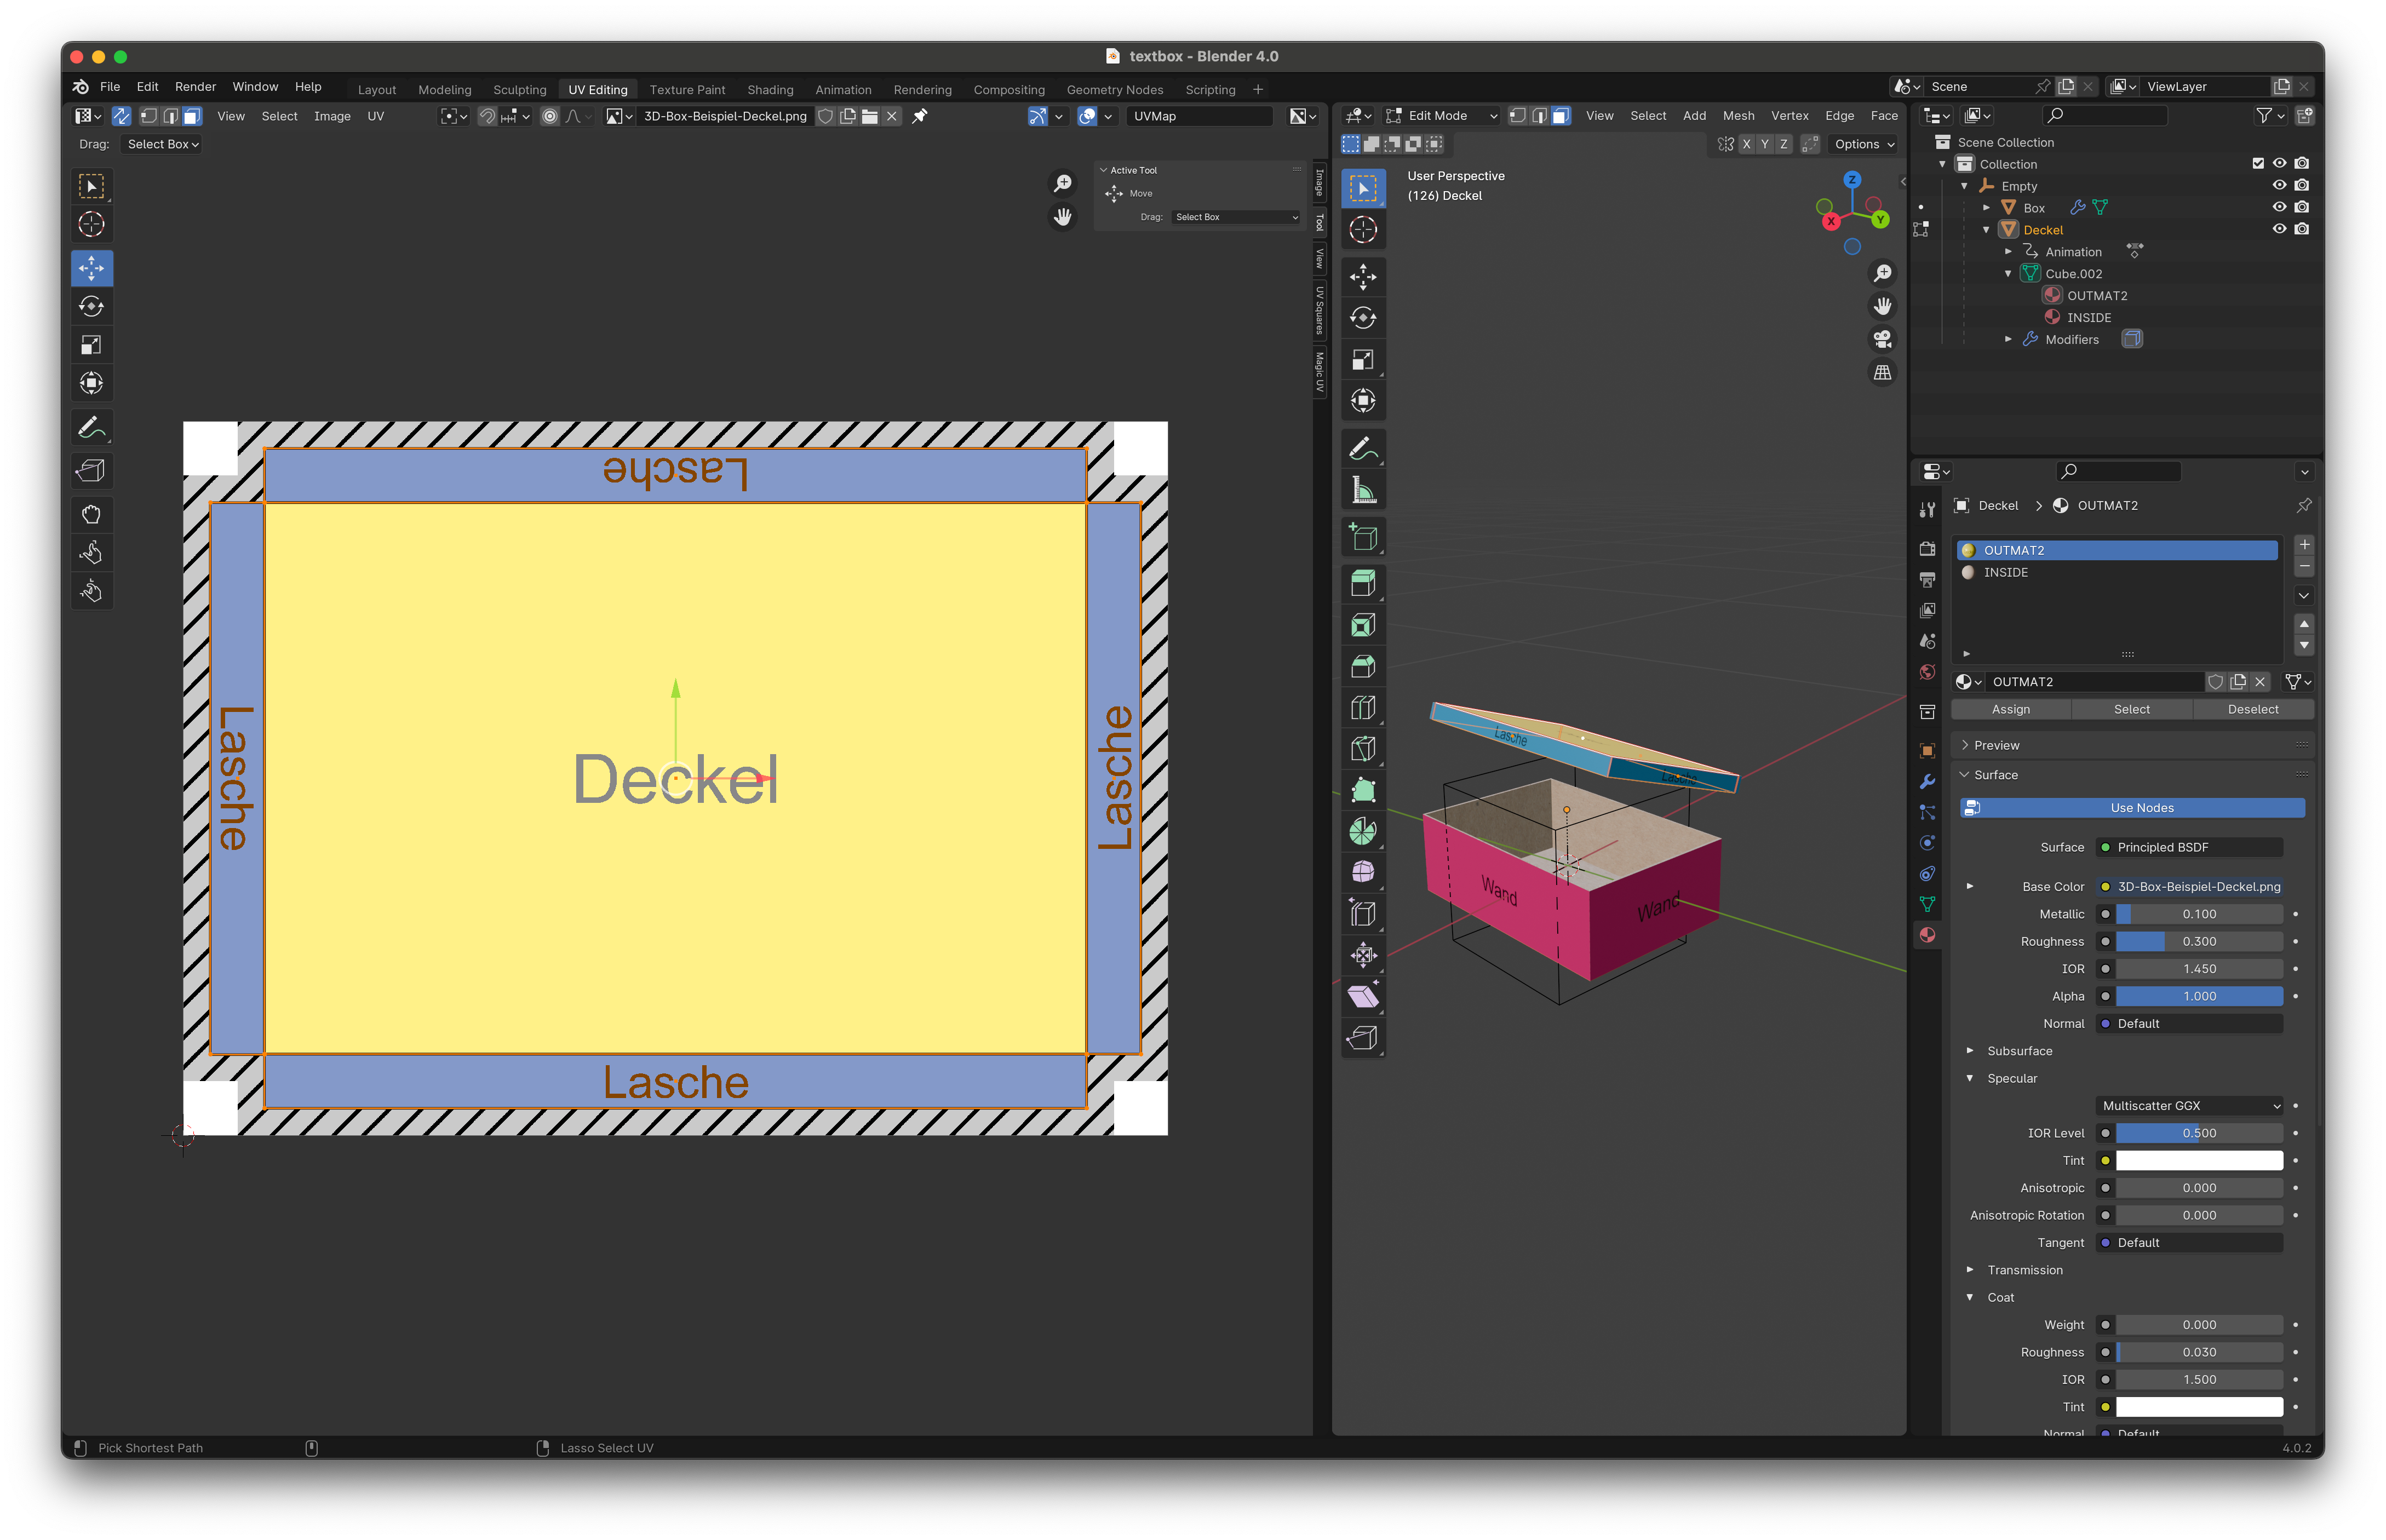Activate the Knife tool in 3D viewport
Viewport: 2386px width, 1540px height.
pos(1363,749)
